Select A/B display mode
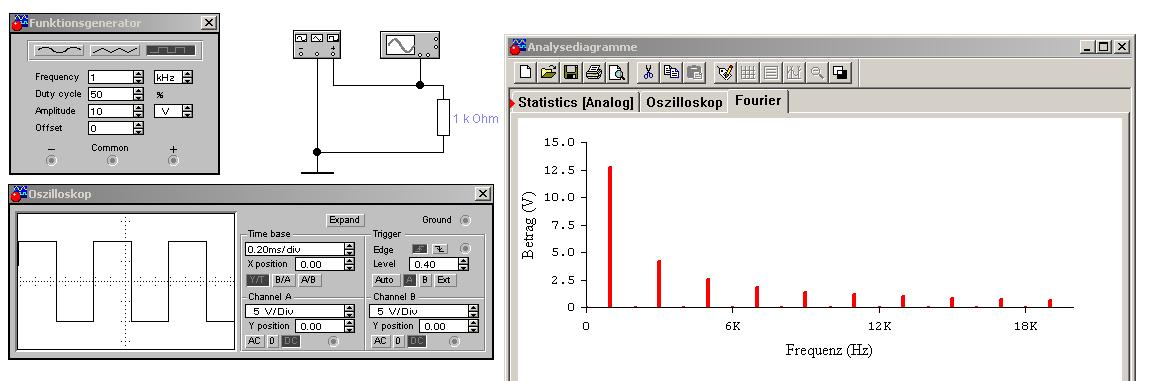The height and width of the screenshot is (381, 1153). (309, 280)
